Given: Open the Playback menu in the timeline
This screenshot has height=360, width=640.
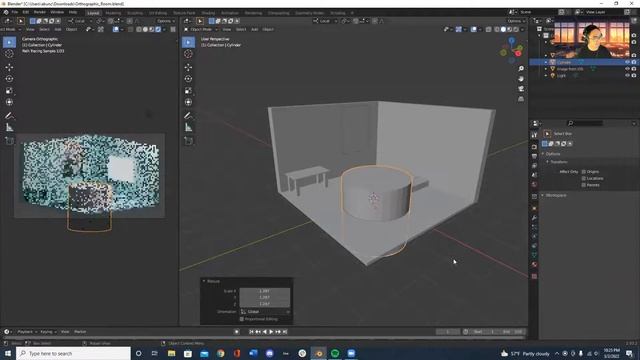Looking at the screenshot, I should click(26, 332).
